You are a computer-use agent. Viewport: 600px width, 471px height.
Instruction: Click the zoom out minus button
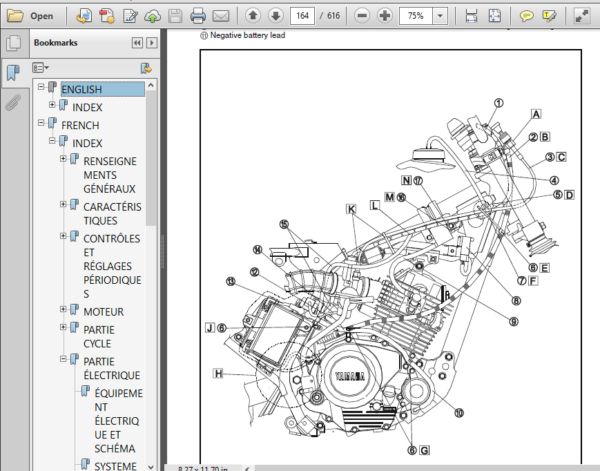[362, 16]
